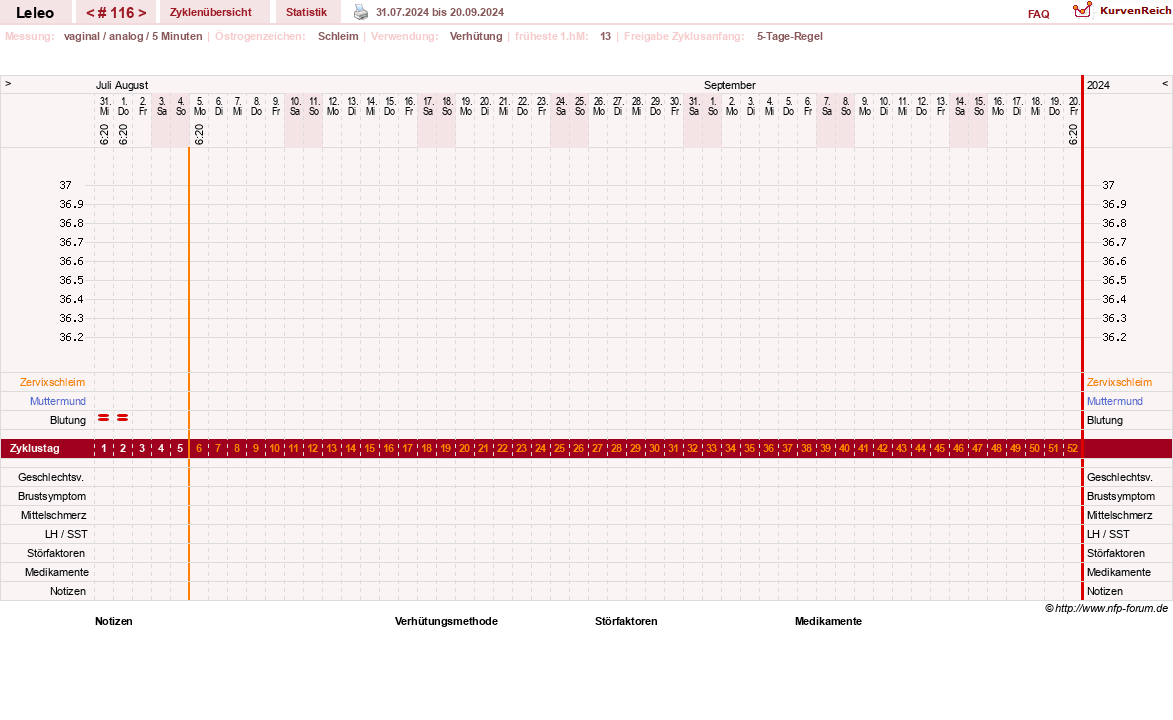Screen dimensions: 1173x720
Task: Click the right Zervixschleim label
Action: pyautogui.click(x=1119, y=382)
